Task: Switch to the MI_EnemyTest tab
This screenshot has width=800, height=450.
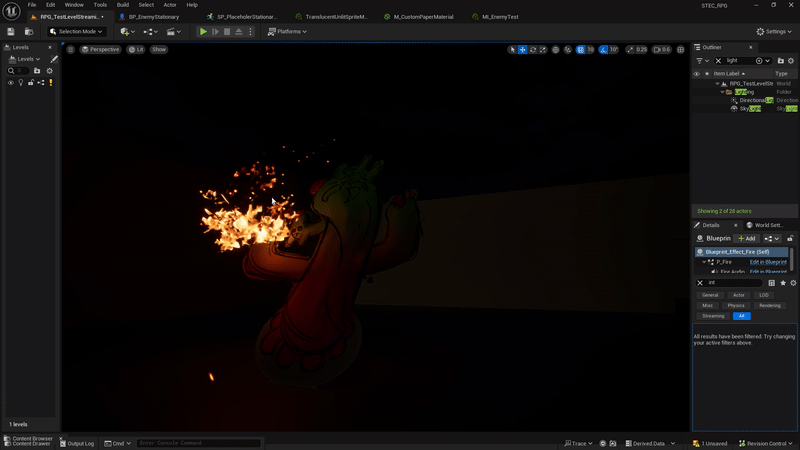Action: click(x=500, y=17)
